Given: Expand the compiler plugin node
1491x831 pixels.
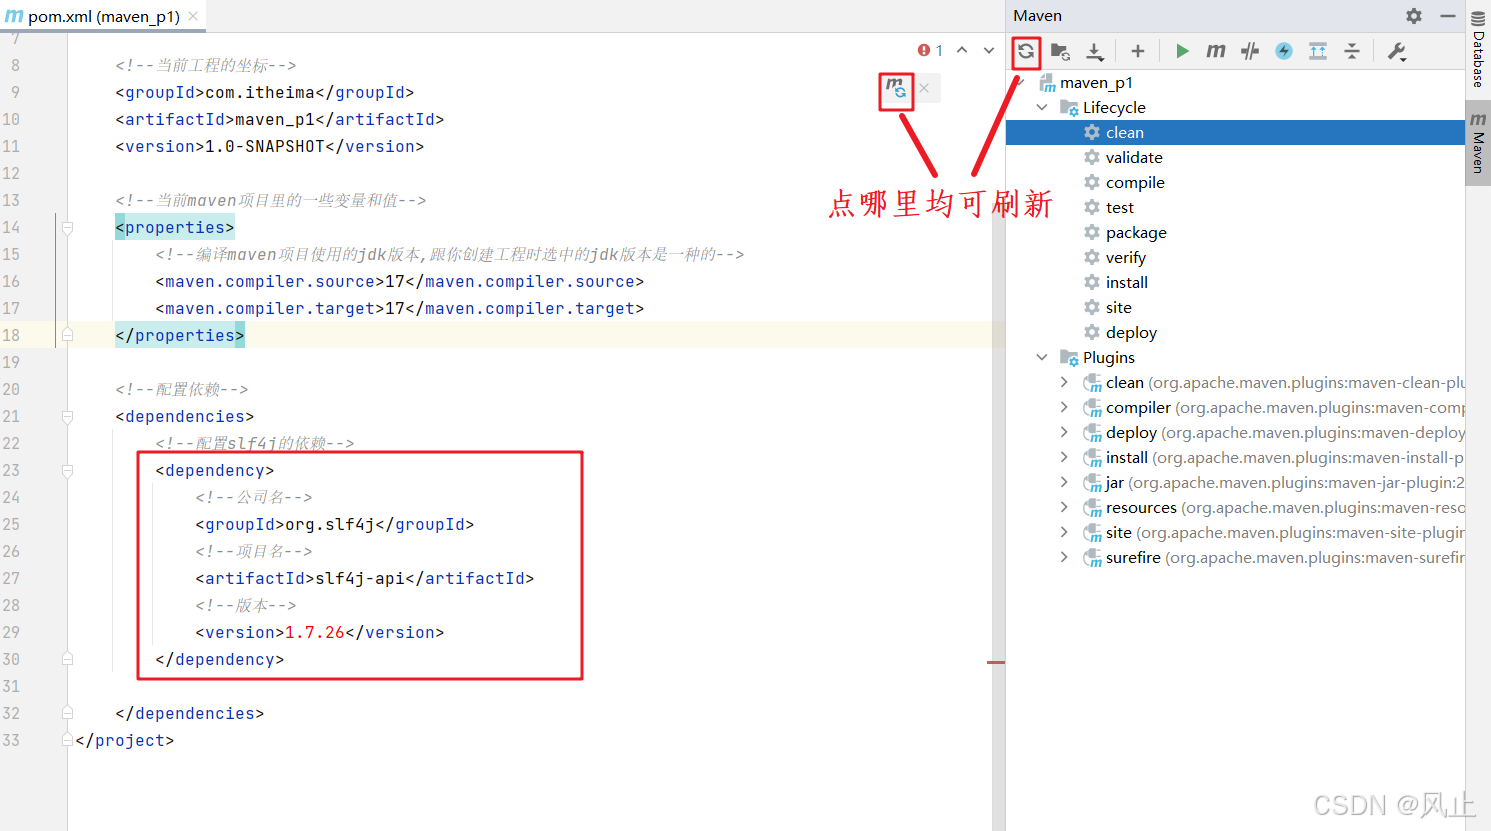Looking at the screenshot, I should [x=1064, y=407].
